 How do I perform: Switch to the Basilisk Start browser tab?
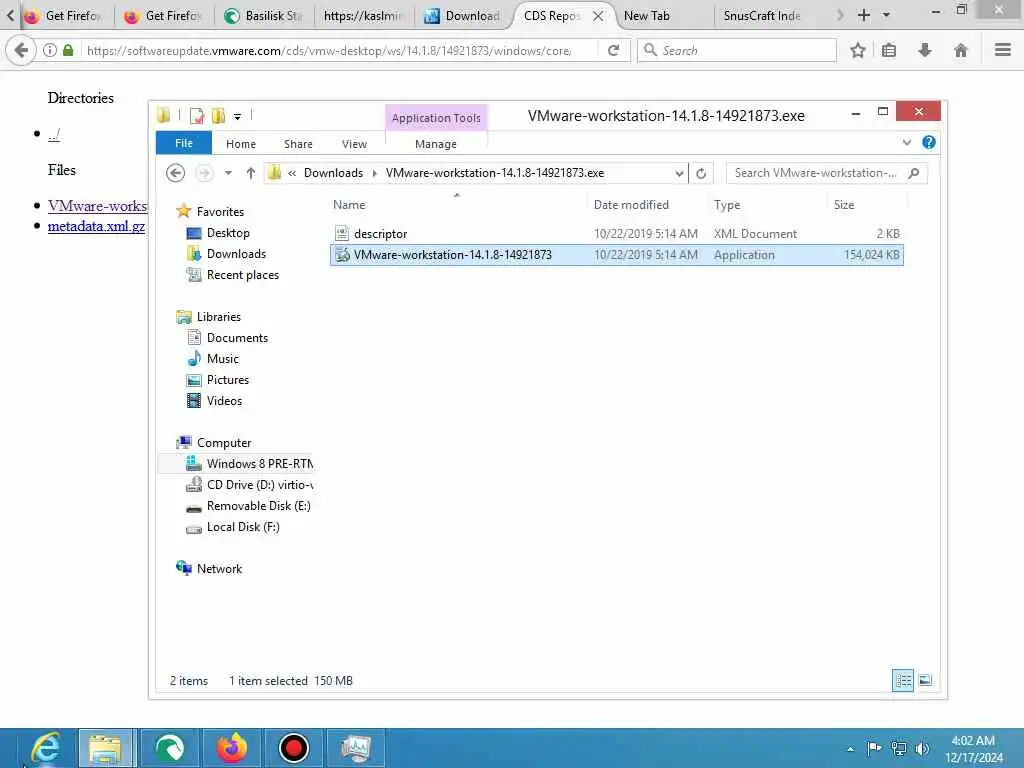click(x=264, y=16)
